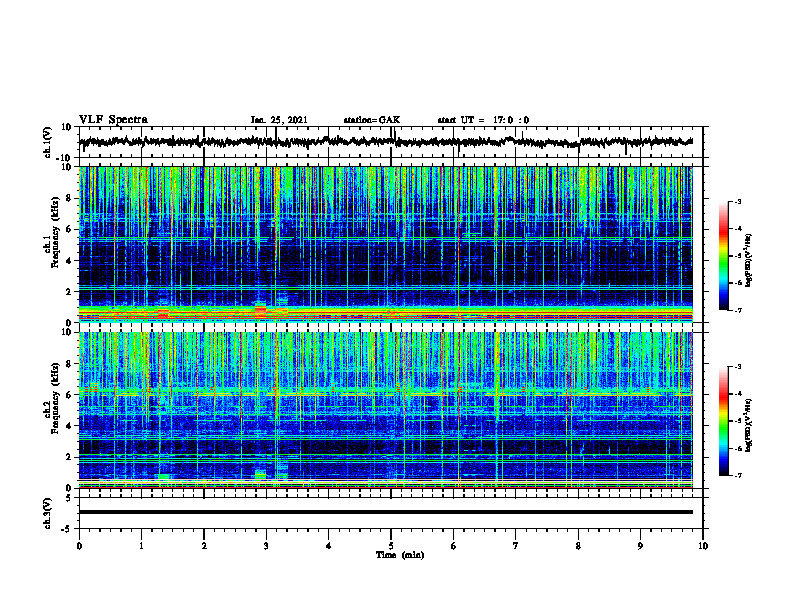Click the ch.3 flat black voltage trace
This screenshot has height=612, width=792.
385,512
